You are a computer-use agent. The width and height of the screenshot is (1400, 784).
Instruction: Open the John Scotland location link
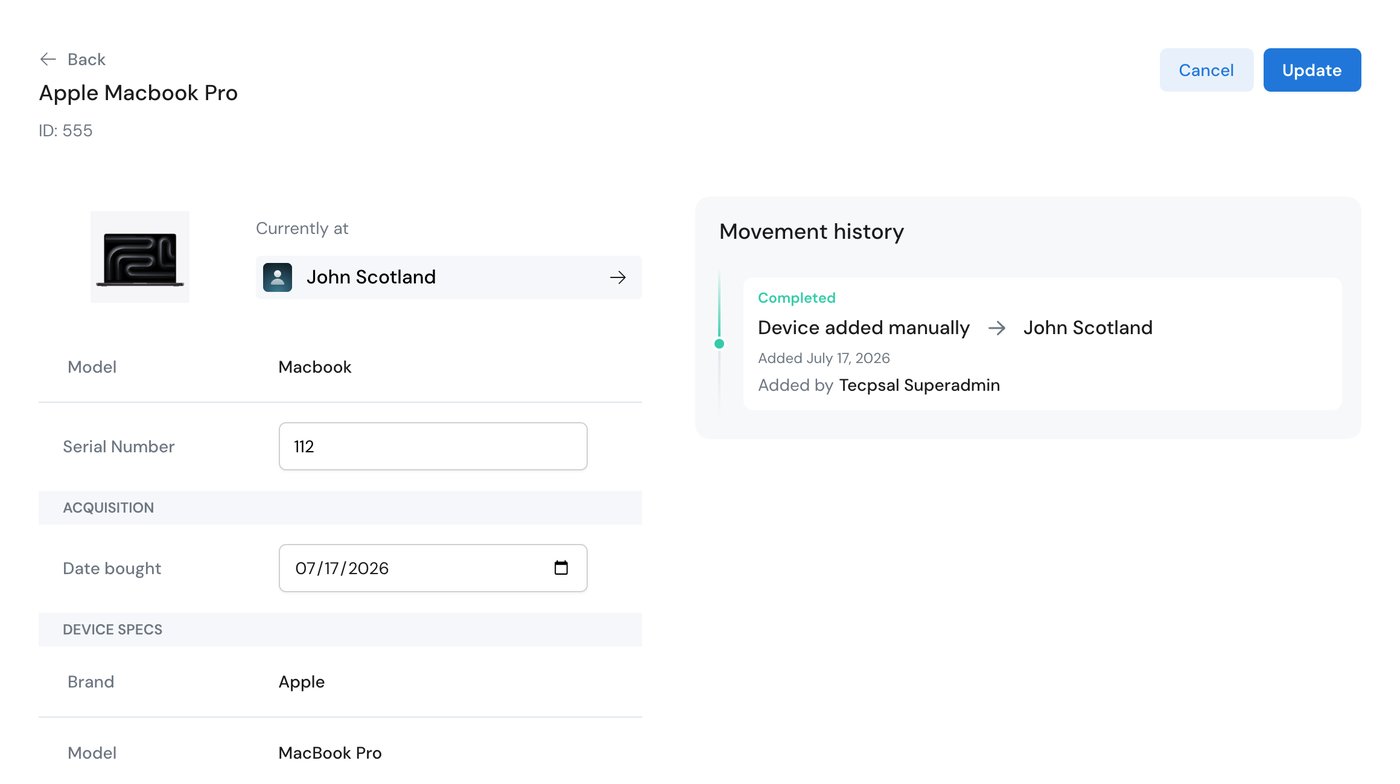point(449,277)
